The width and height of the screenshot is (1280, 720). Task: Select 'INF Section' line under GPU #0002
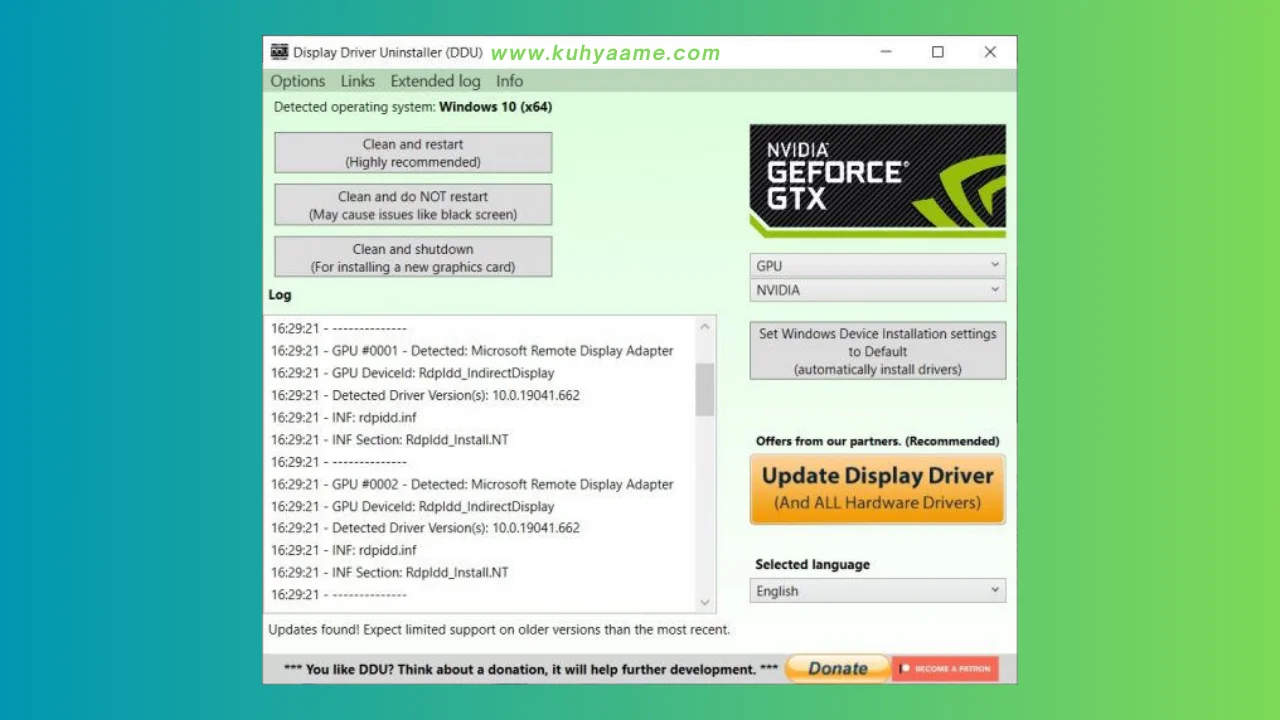pos(390,572)
